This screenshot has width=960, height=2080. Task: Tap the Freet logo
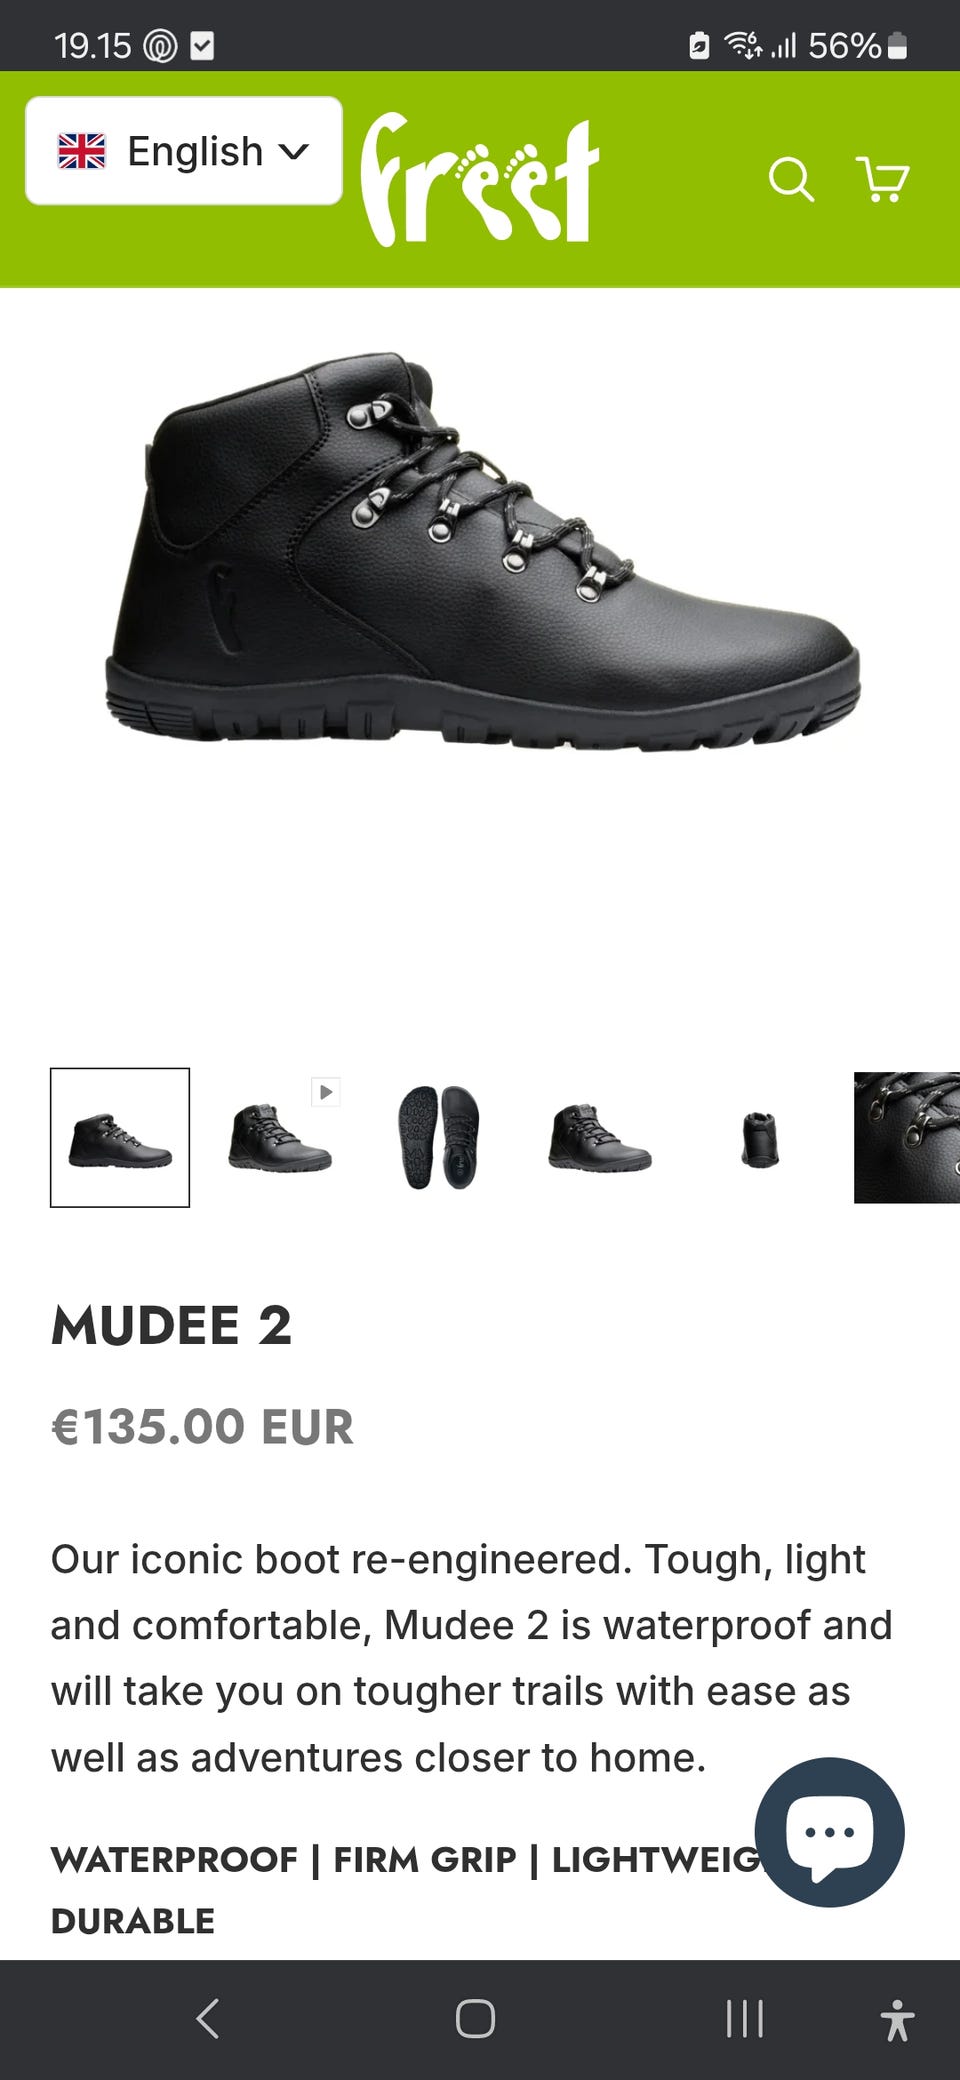(x=479, y=179)
